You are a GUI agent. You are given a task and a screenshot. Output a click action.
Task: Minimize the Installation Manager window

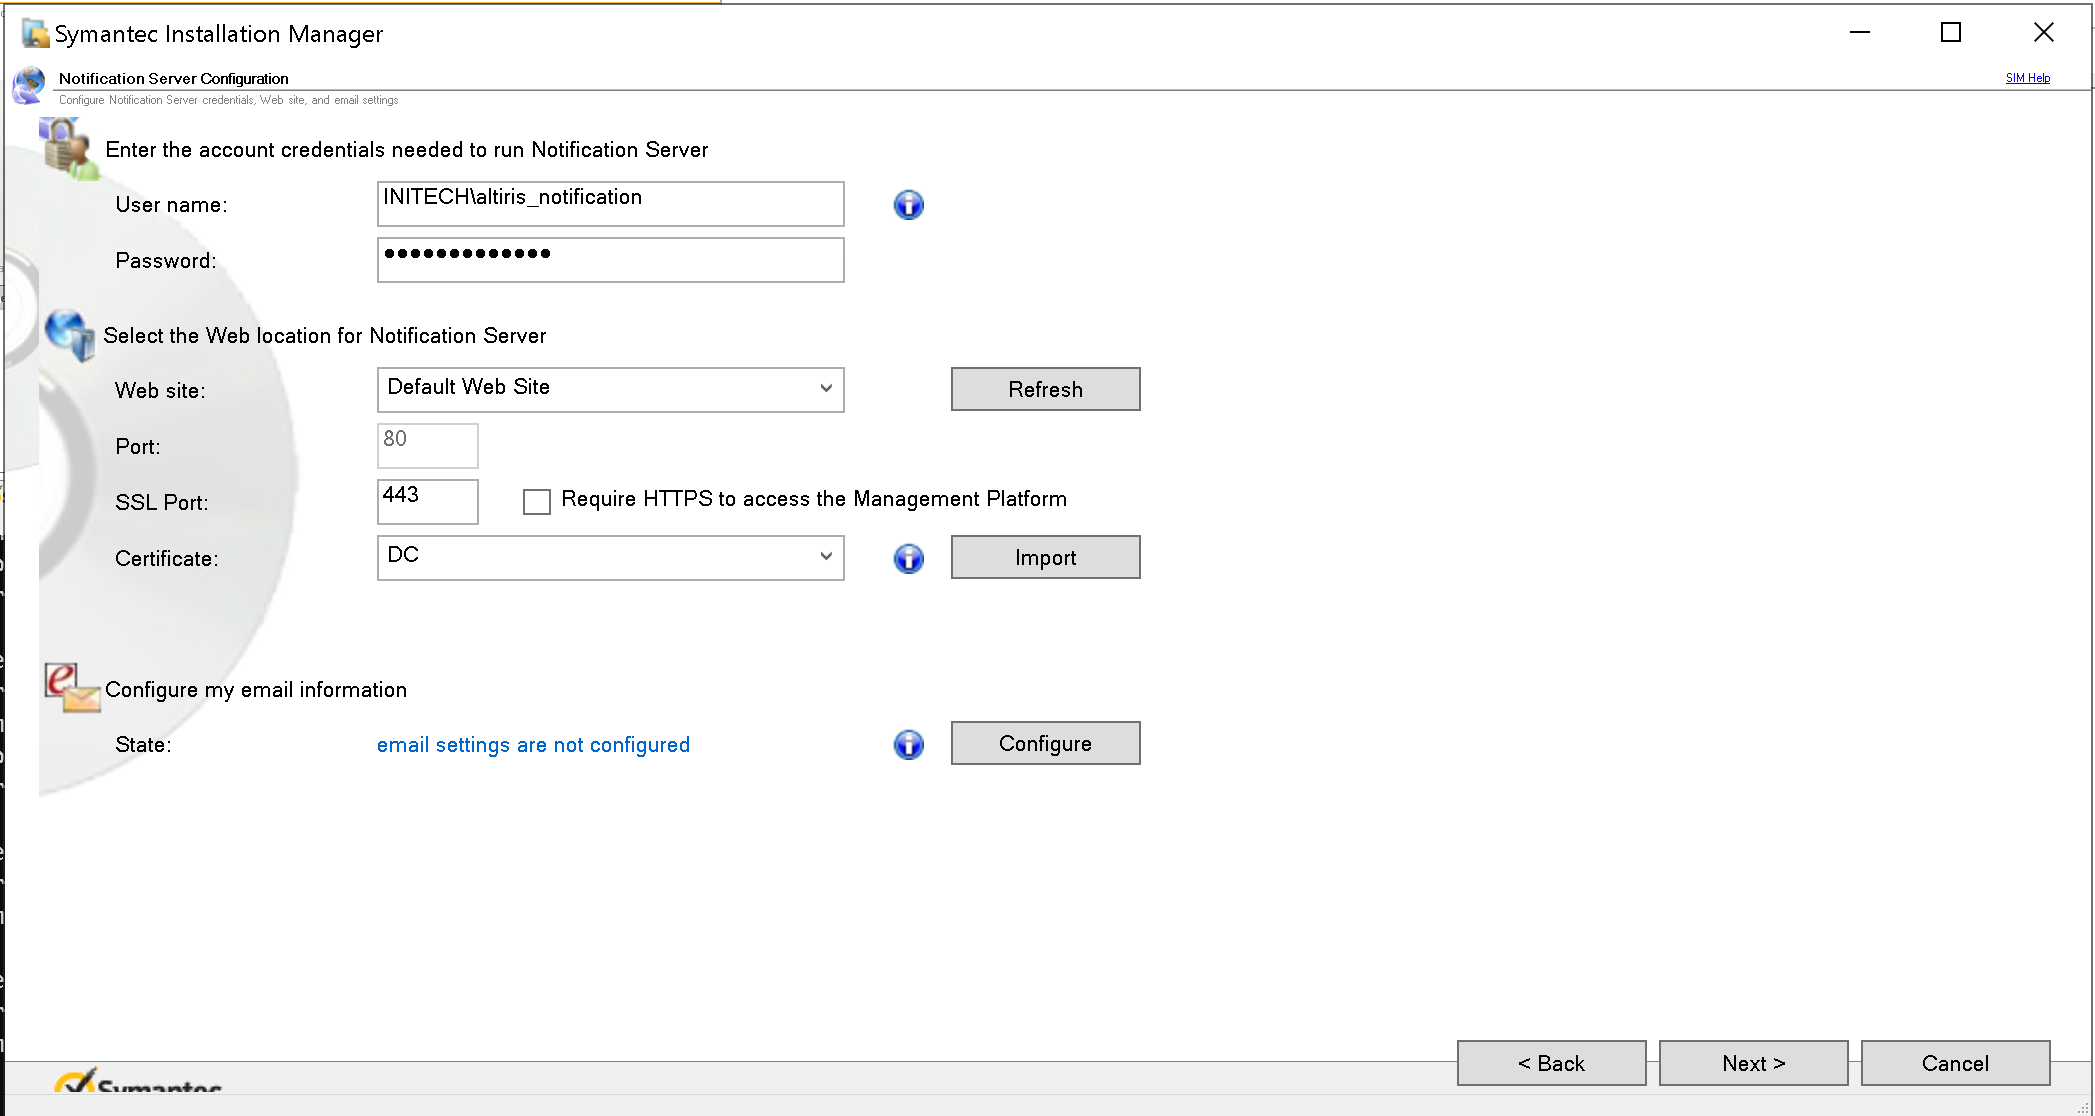click(x=1860, y=33)
